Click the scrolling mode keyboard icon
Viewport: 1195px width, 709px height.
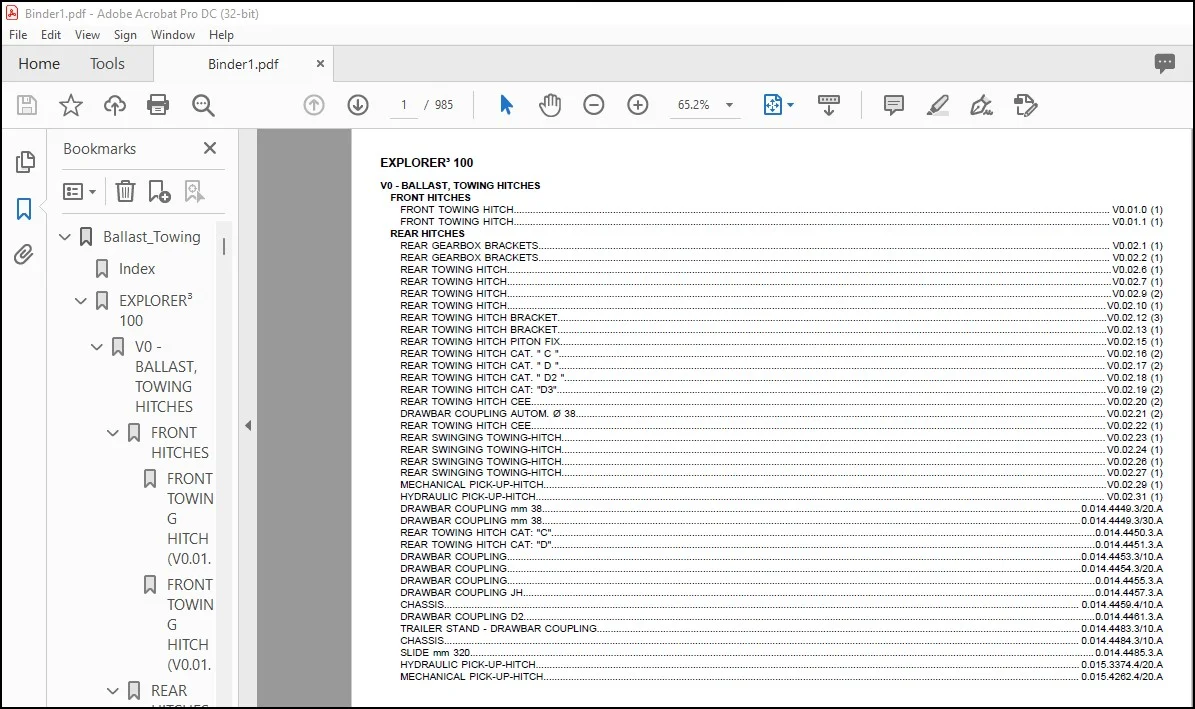pos(828,105)
